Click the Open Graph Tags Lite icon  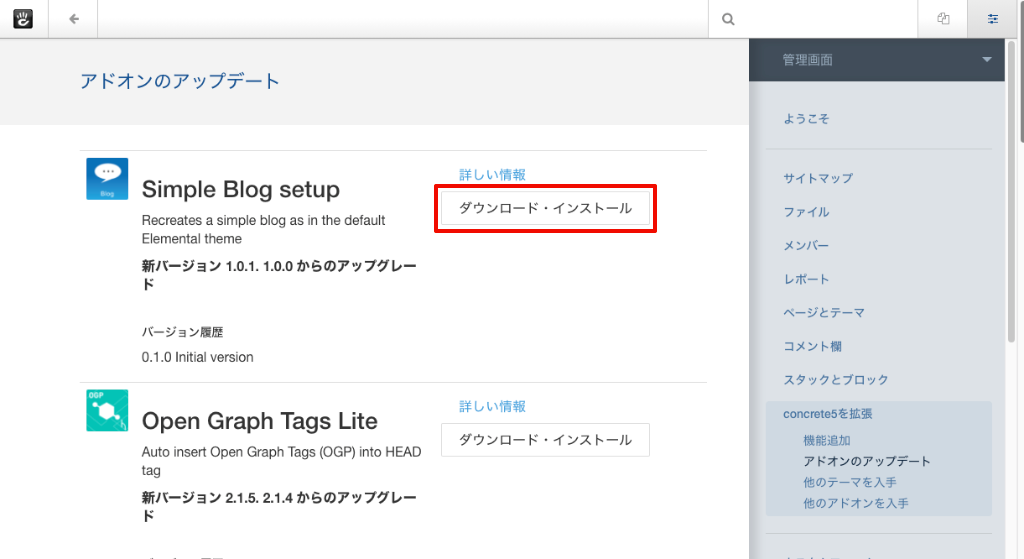tap(107, 411)
